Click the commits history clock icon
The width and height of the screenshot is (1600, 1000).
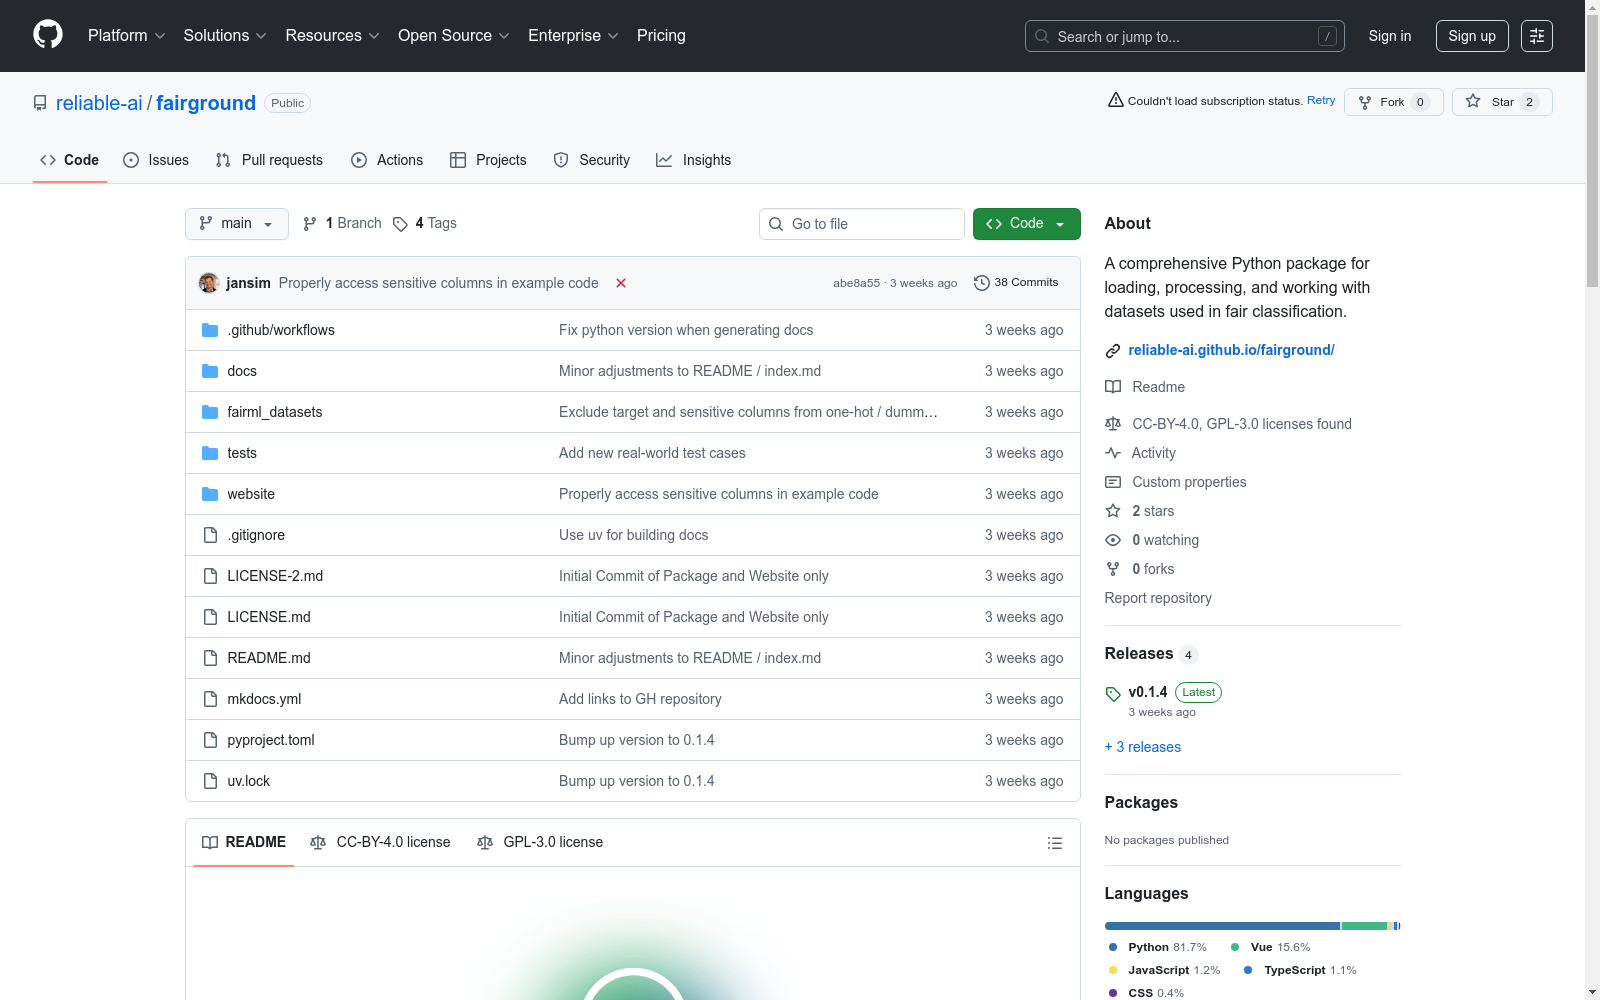[x=982, y=283]
